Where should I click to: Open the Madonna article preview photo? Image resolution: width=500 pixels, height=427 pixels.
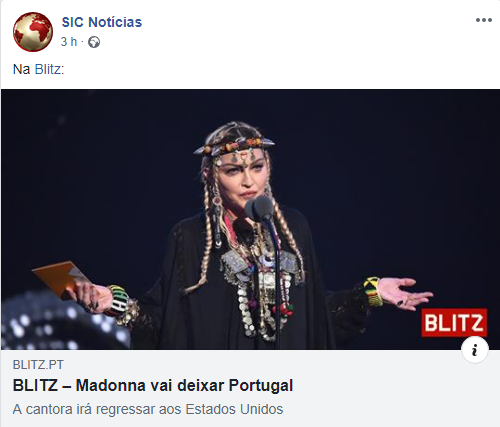click(250, 219)
